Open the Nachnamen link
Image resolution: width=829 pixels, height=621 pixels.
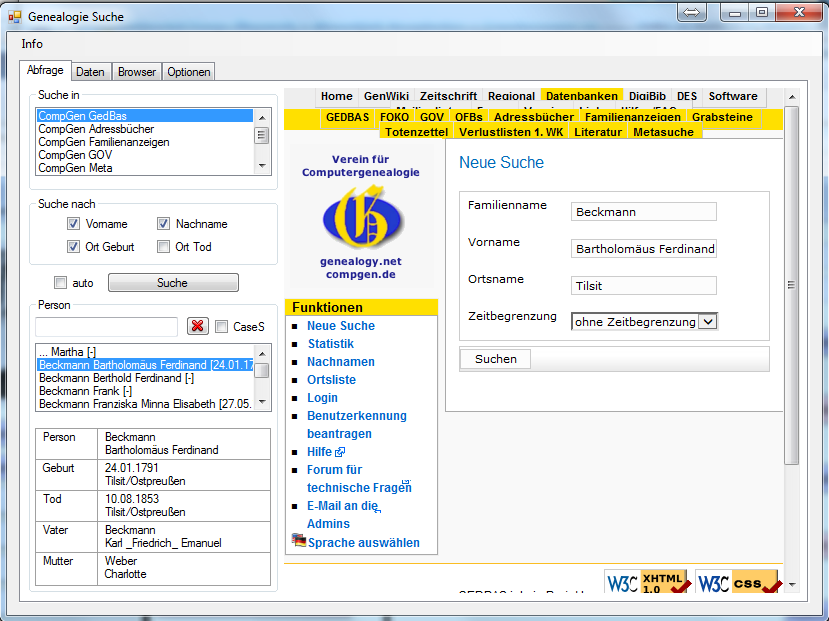(x=341, y=362)
